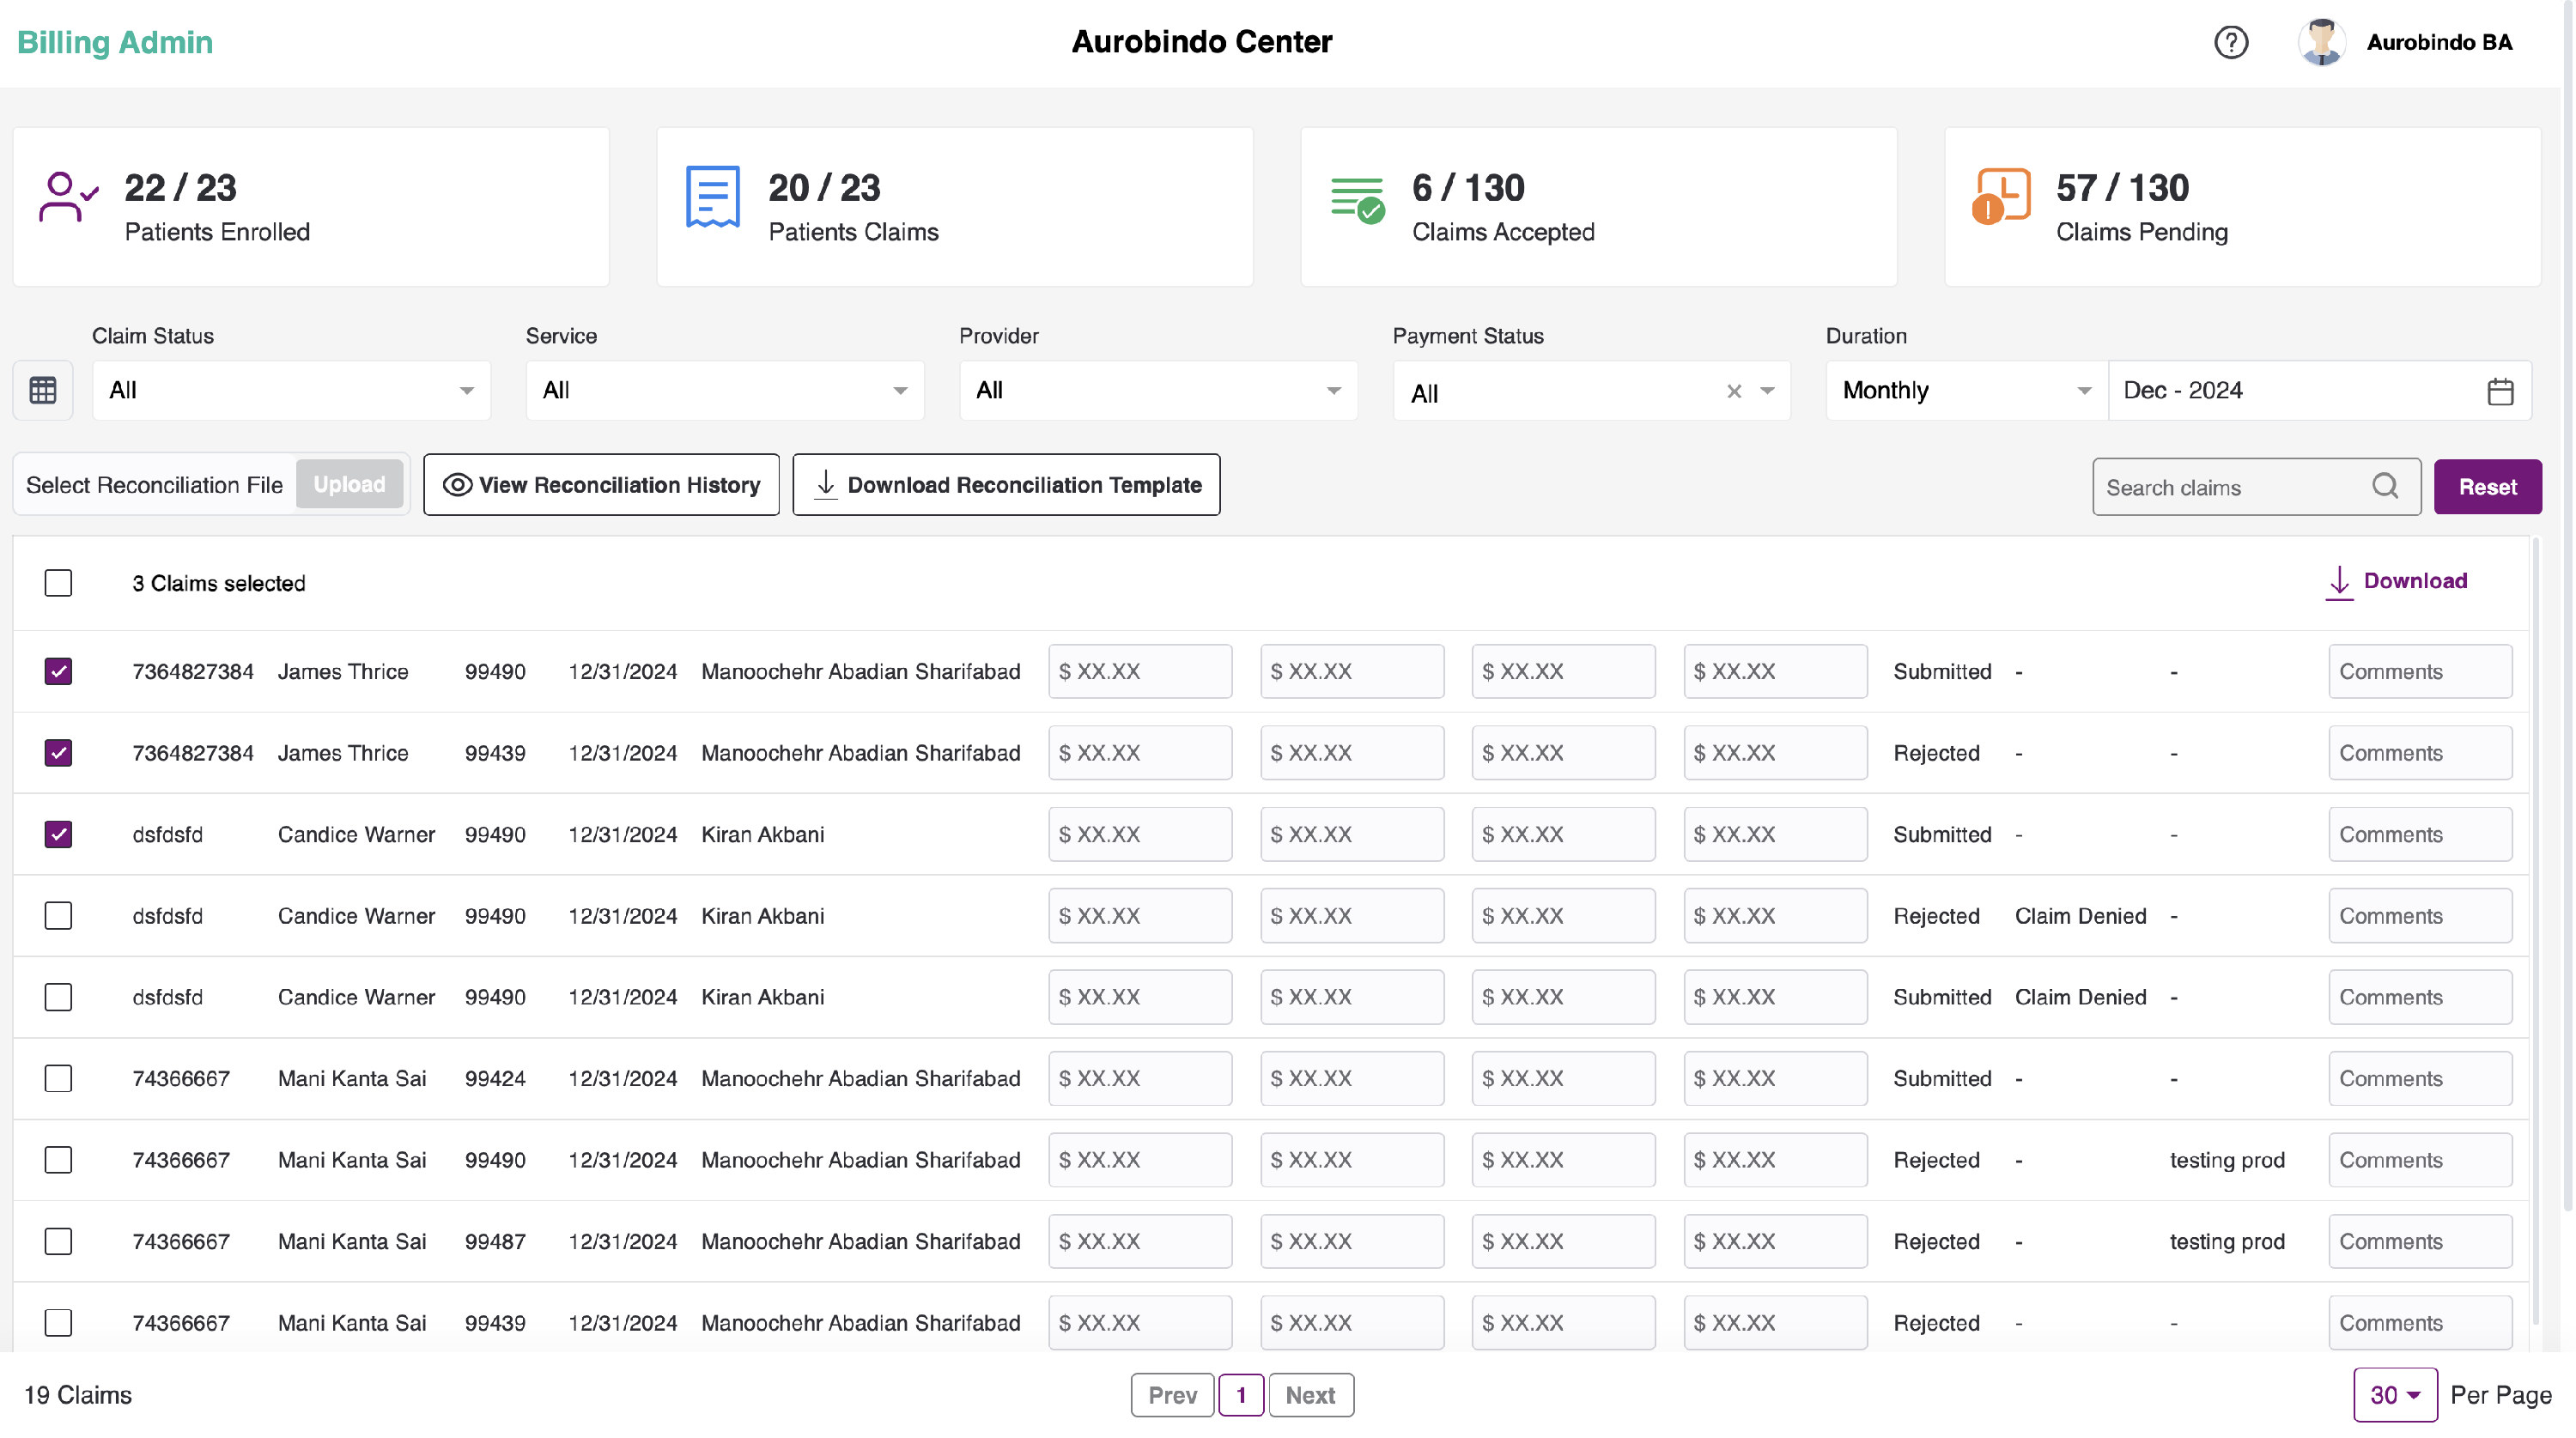Open the Aurobindo BA profile avatar
This screenshot has height=1438, width=2576.
(x=2321, y=42)
